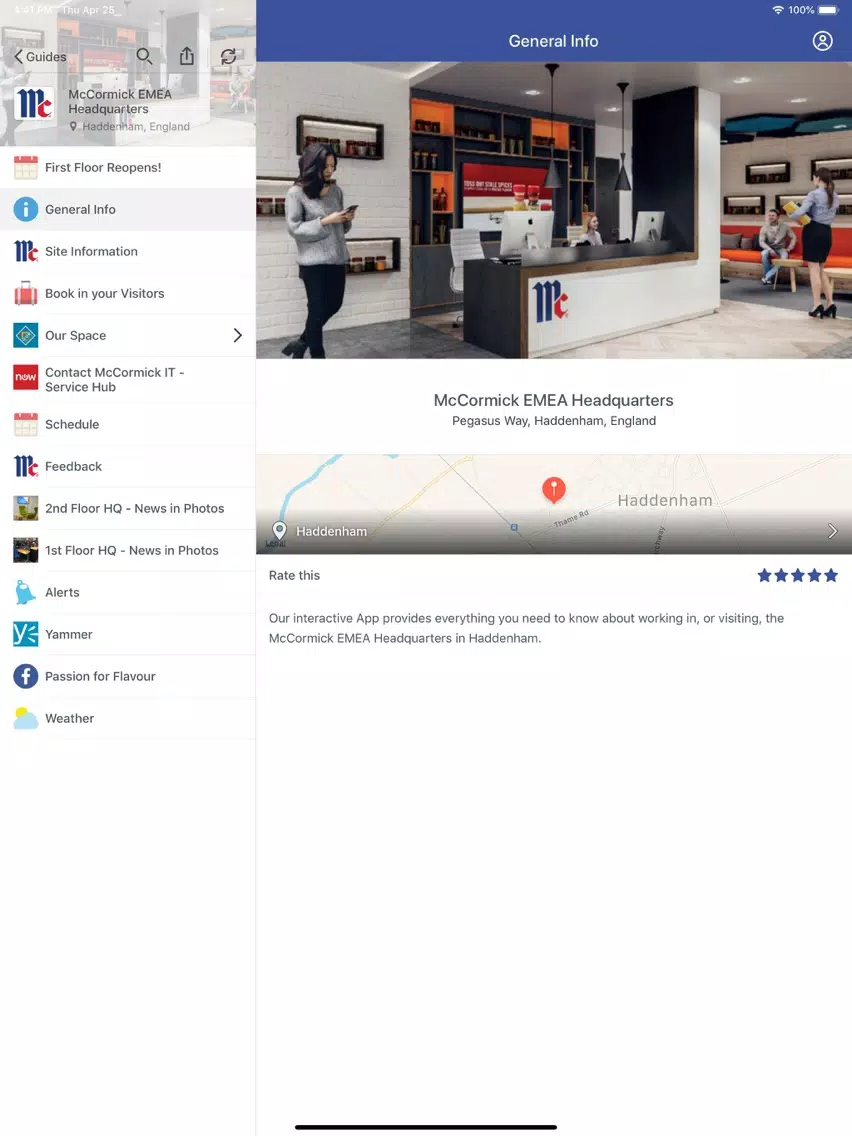Select General Info in the sidebar
Image resolution: width=852 pixels, height=1136 pixels.
128,209
